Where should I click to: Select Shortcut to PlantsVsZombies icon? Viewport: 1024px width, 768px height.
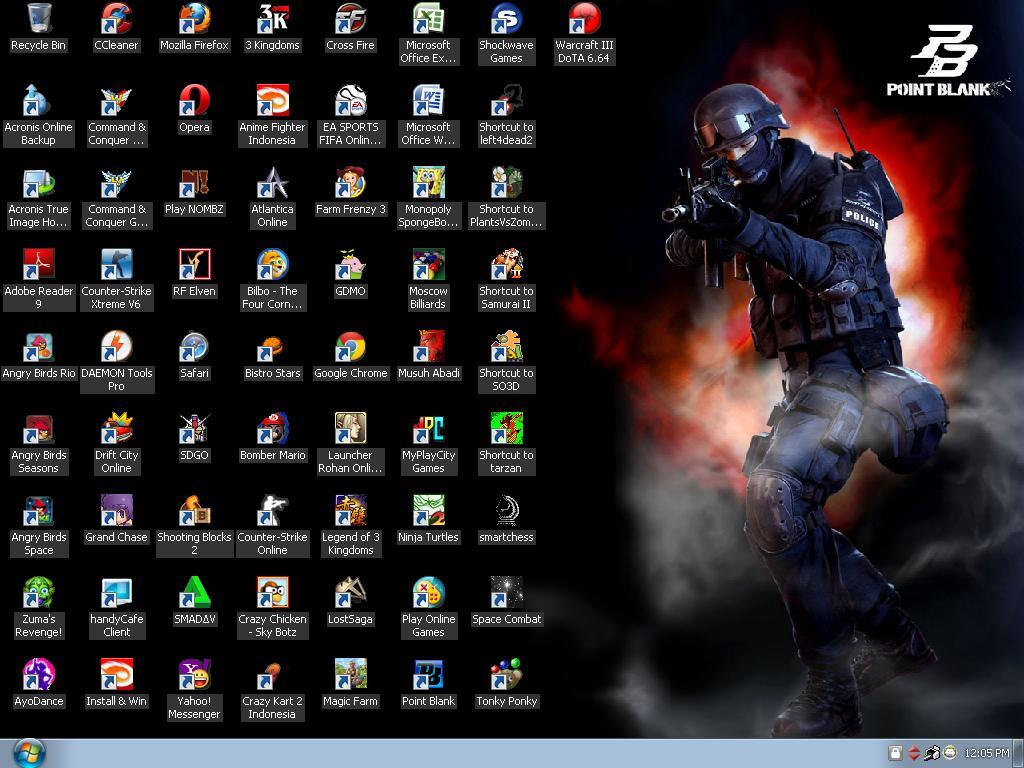coord(506,183)
